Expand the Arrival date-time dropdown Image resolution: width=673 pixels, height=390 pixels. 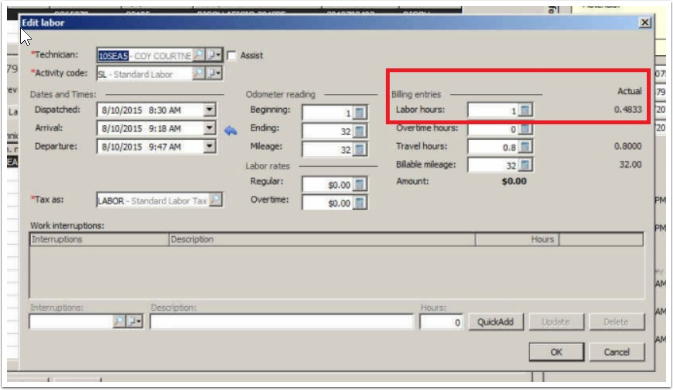pos(209,128)
